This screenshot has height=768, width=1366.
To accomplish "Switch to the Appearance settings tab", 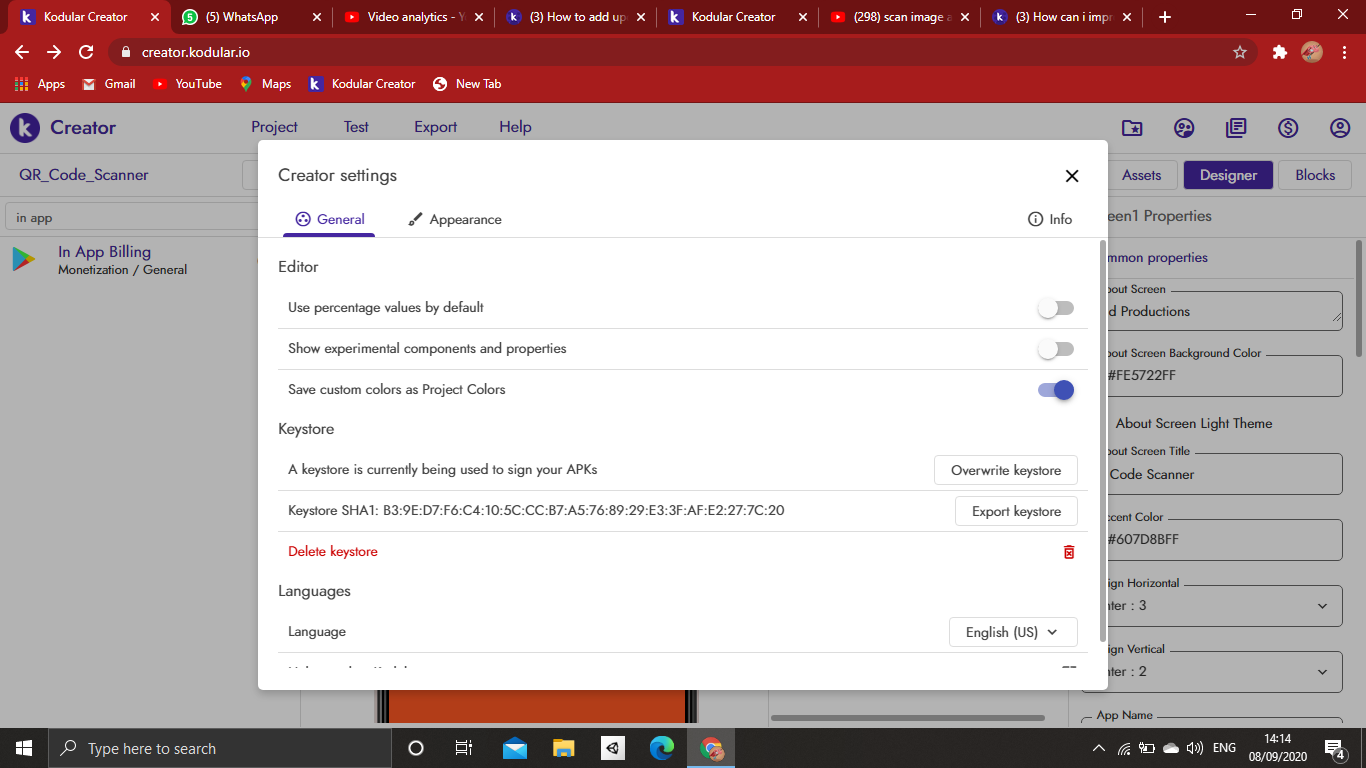I will click(x=455, y=219).
